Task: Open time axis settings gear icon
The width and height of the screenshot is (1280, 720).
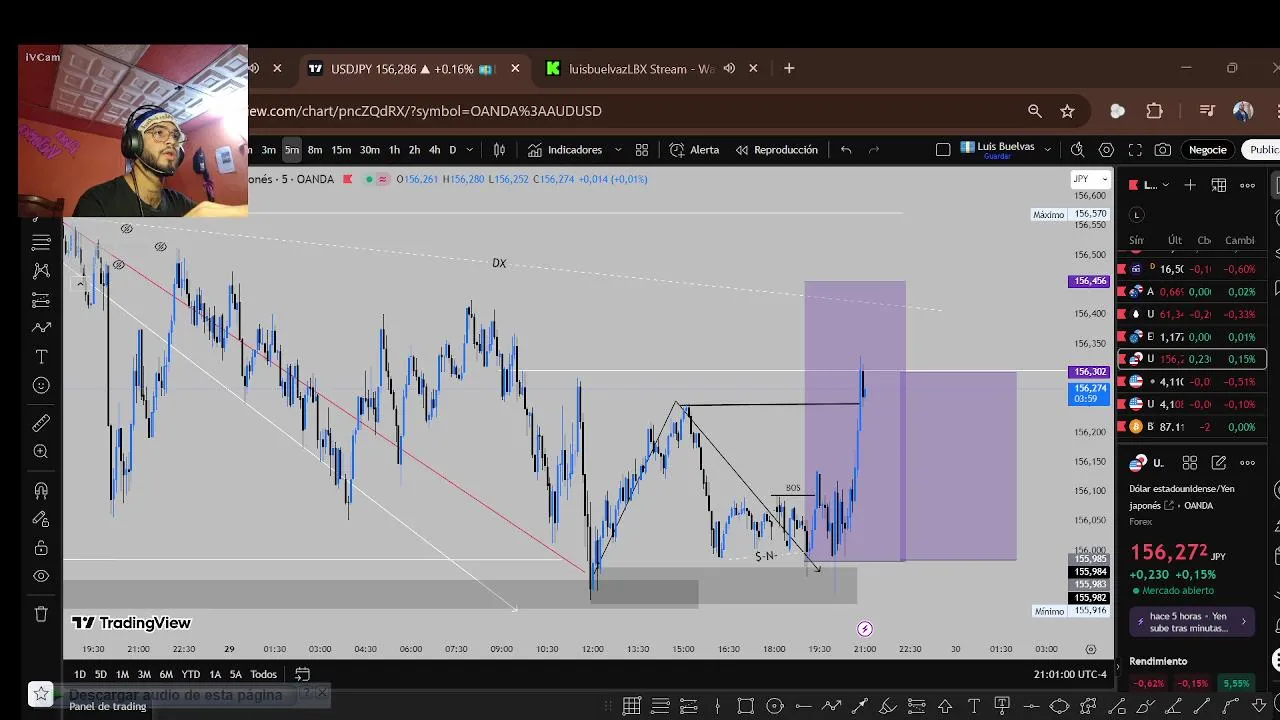Action: [x=1091, y=649]
